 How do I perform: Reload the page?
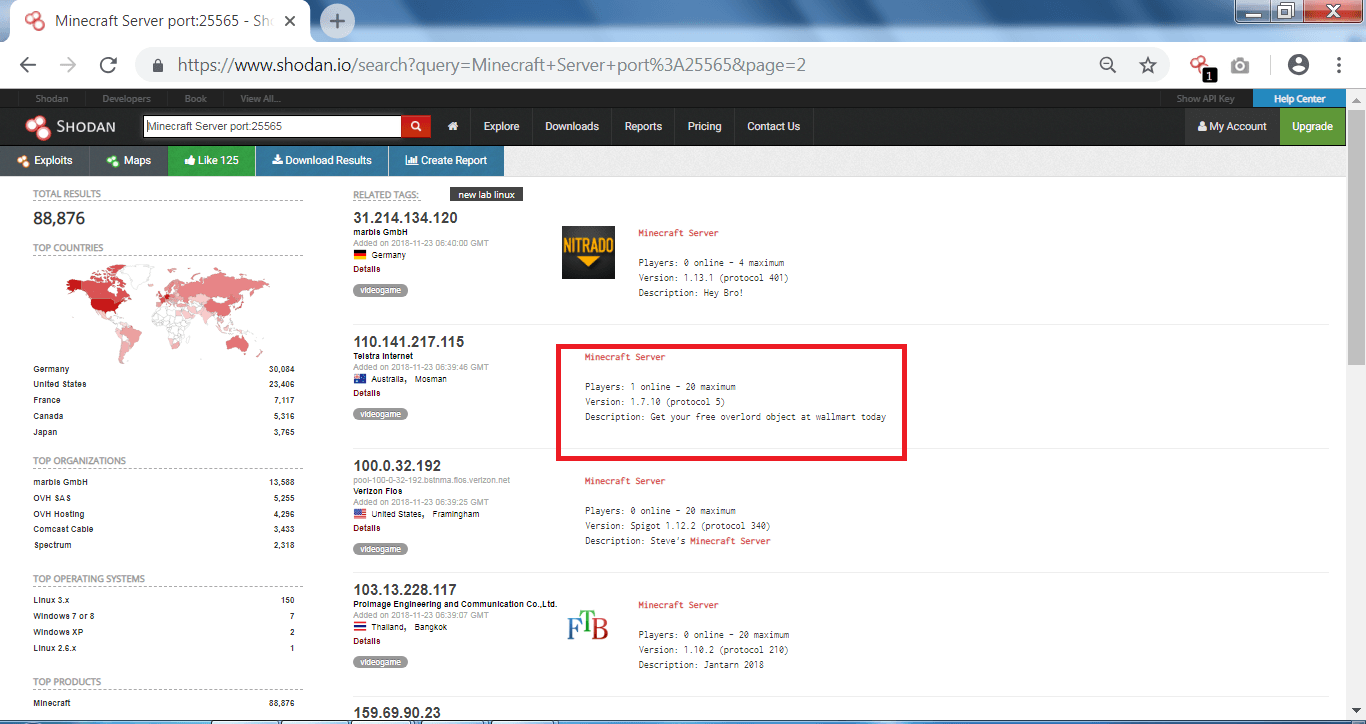tap(108, 65)
